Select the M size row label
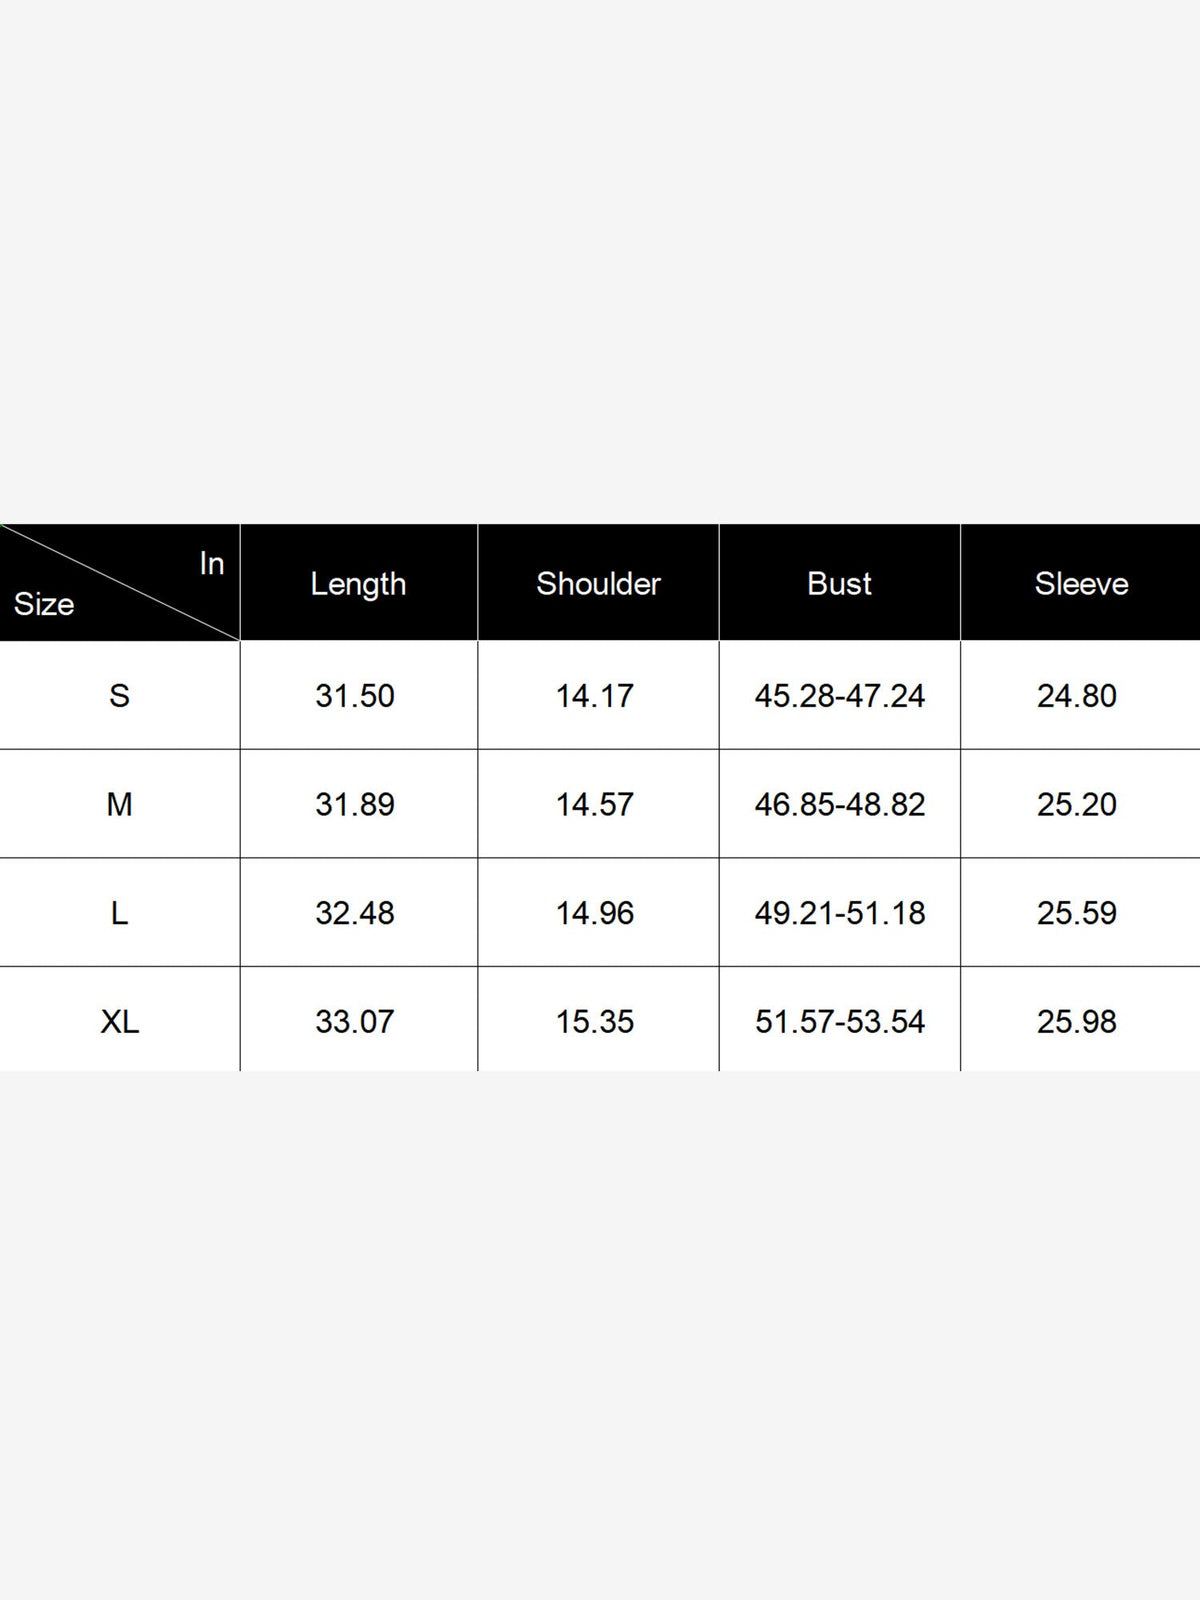 pos(119,804)
